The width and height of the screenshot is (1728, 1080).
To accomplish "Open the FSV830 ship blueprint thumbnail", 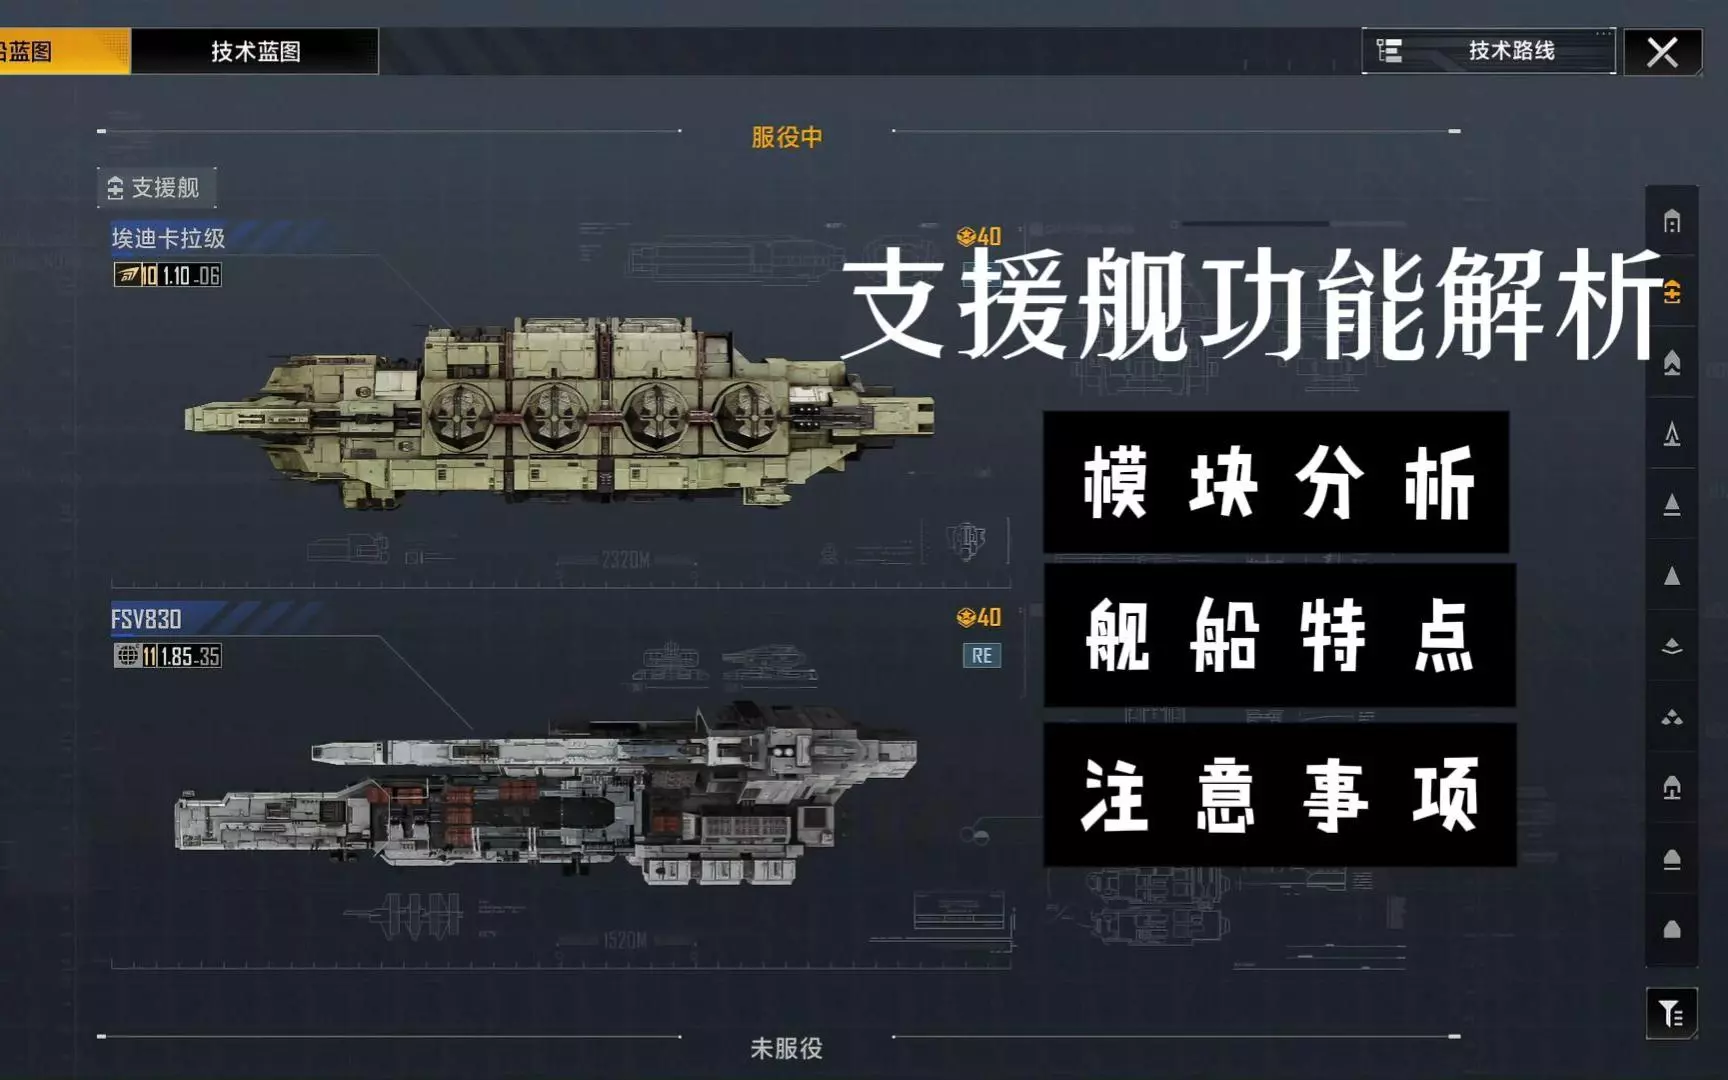I will click(x=546, y=793).
